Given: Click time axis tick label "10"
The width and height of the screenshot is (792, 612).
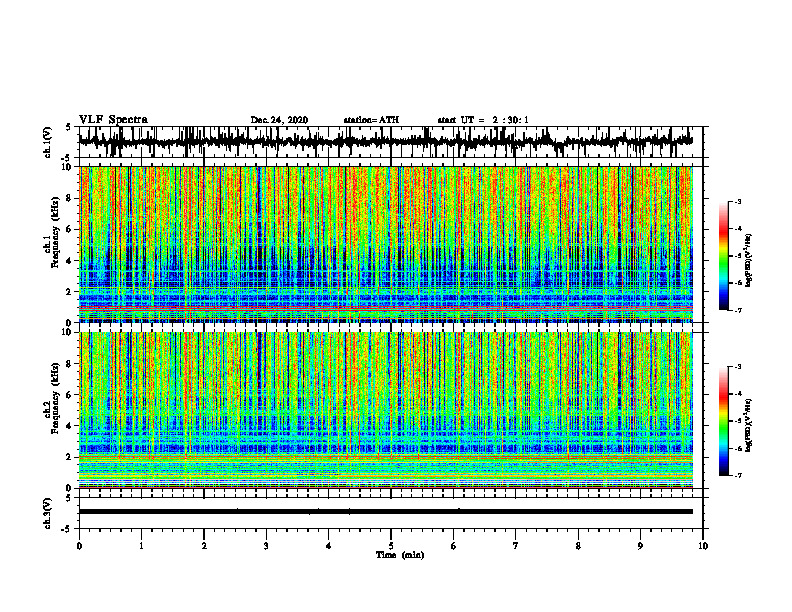Looking at the screenshot, I should (703, 546).
